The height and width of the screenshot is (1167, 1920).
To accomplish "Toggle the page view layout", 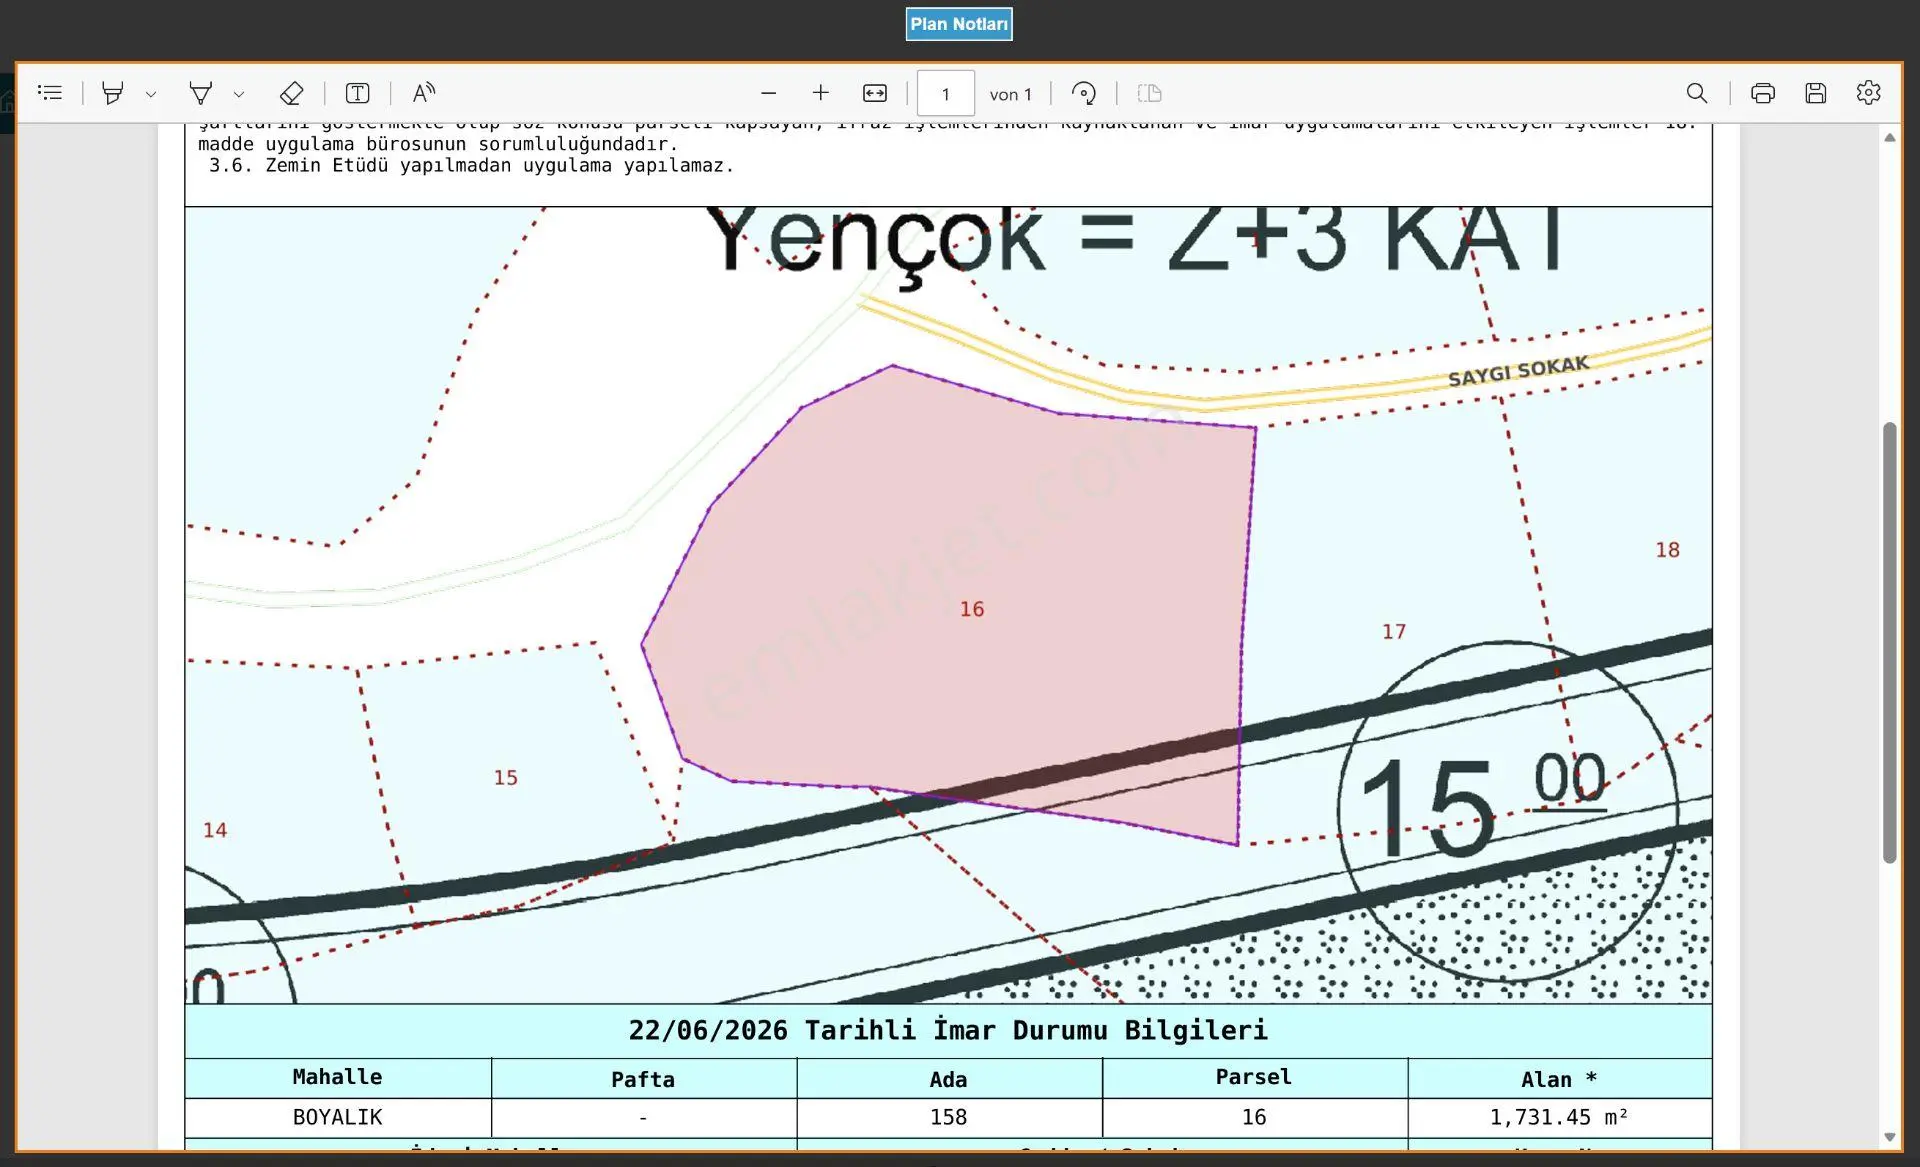I will coord(1150,93).
